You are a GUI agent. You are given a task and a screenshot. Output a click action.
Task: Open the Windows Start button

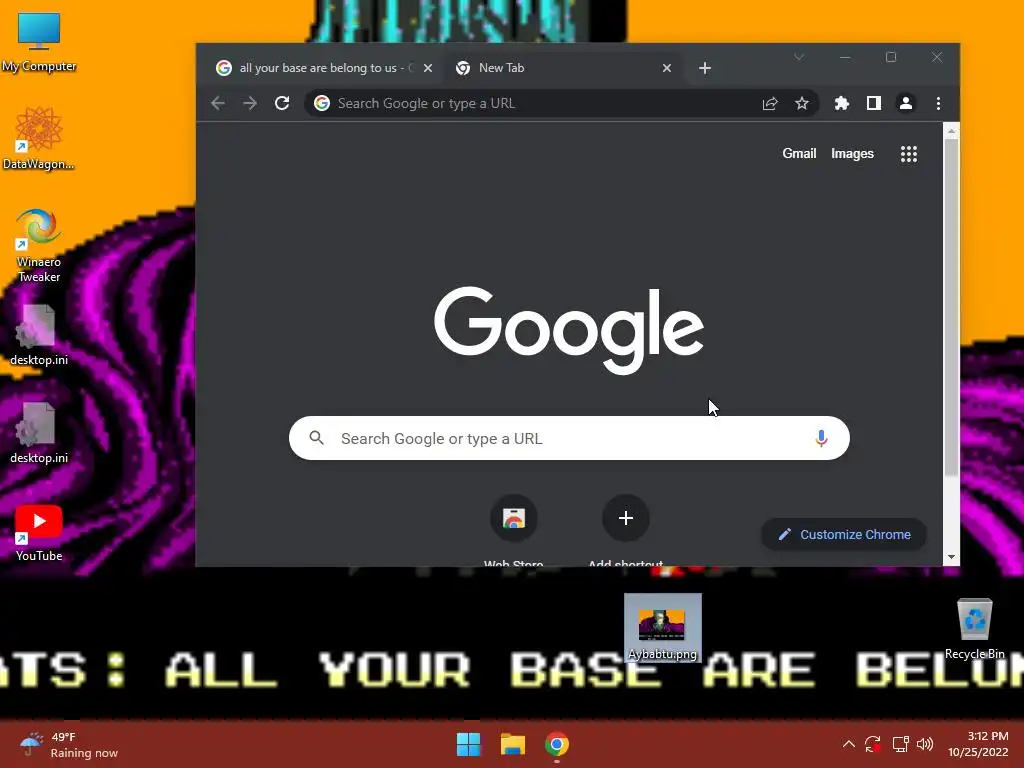(x=468, y=744)
